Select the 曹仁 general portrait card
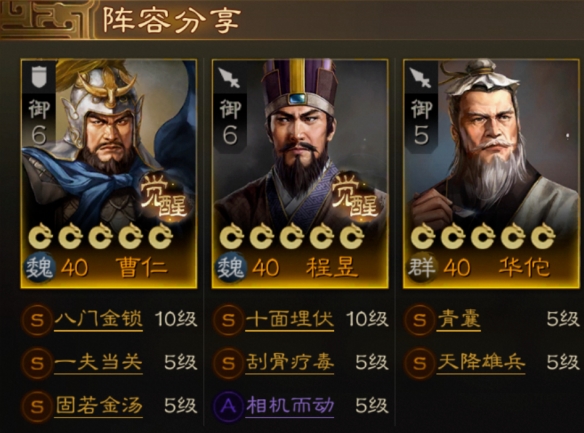 pyautogui.click(x=109, y=173)
